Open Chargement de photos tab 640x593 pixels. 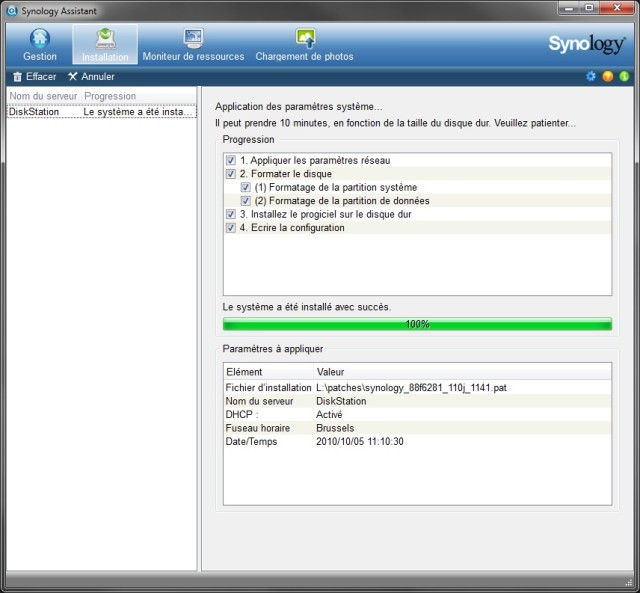point(304,45)
